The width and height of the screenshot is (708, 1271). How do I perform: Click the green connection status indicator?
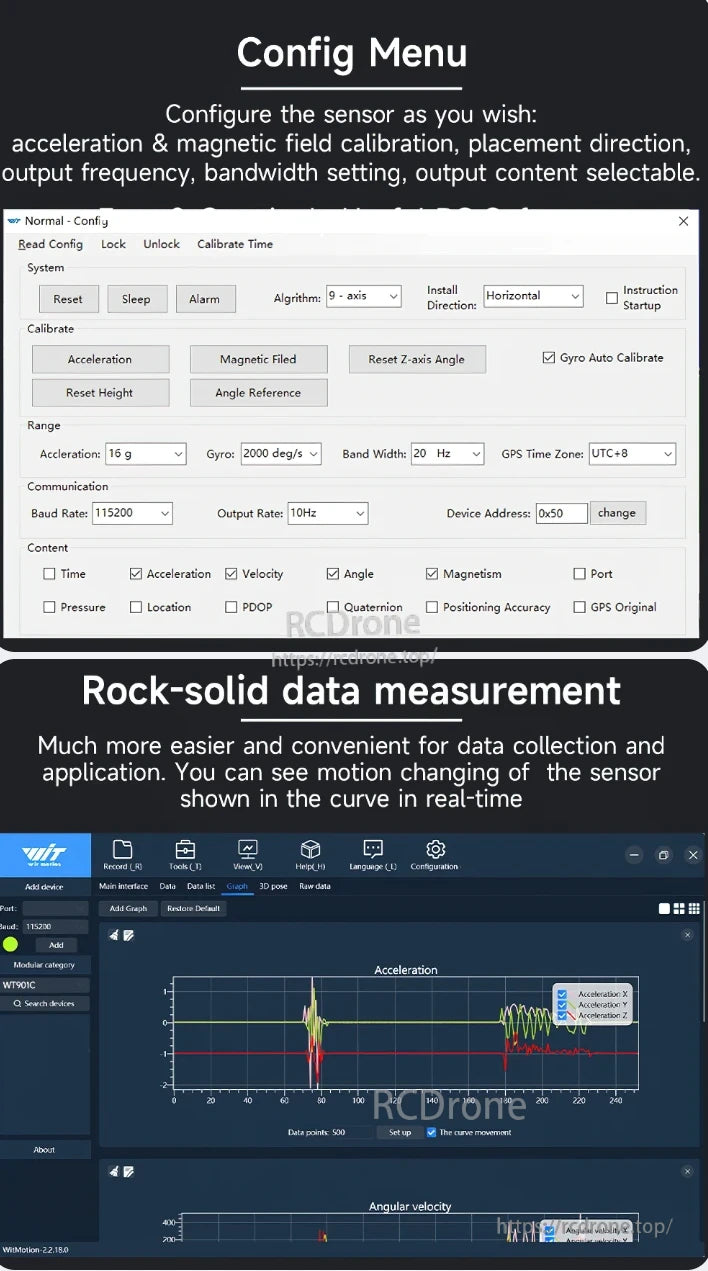[x=10, y=944]
